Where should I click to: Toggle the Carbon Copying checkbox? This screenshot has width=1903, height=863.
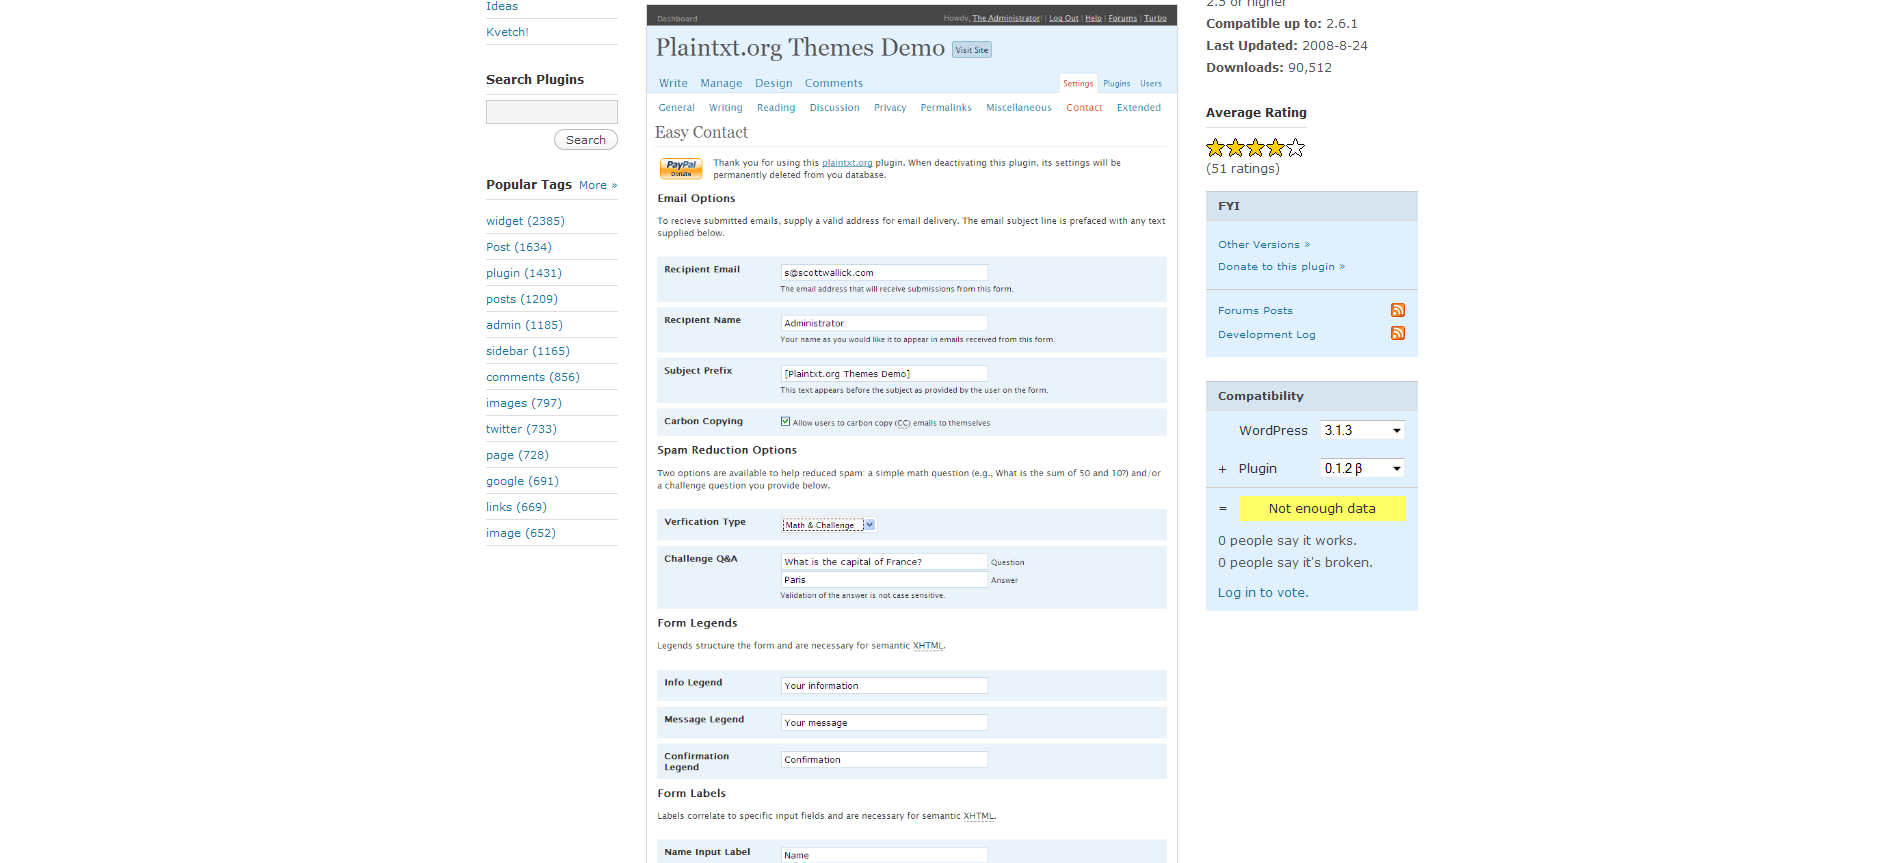coord(785,421)
